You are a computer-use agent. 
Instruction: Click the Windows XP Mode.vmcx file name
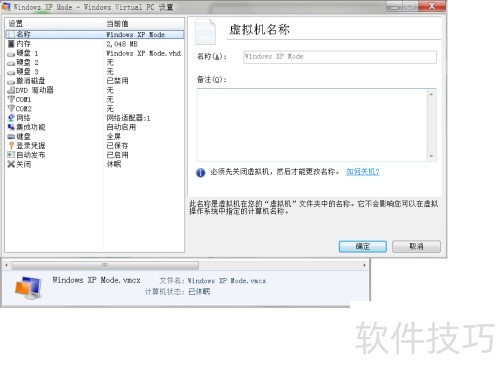(96, 280)
